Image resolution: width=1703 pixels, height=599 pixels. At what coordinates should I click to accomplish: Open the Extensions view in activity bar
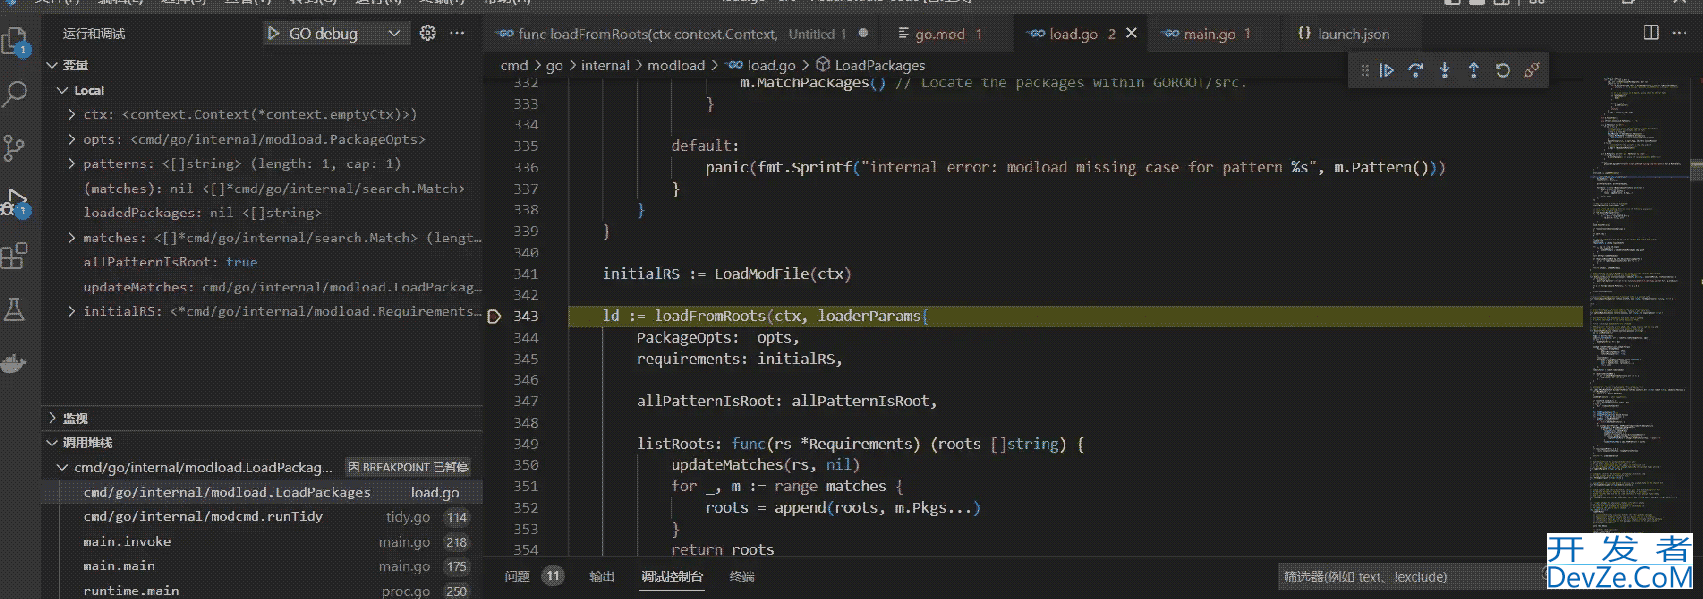15,256
